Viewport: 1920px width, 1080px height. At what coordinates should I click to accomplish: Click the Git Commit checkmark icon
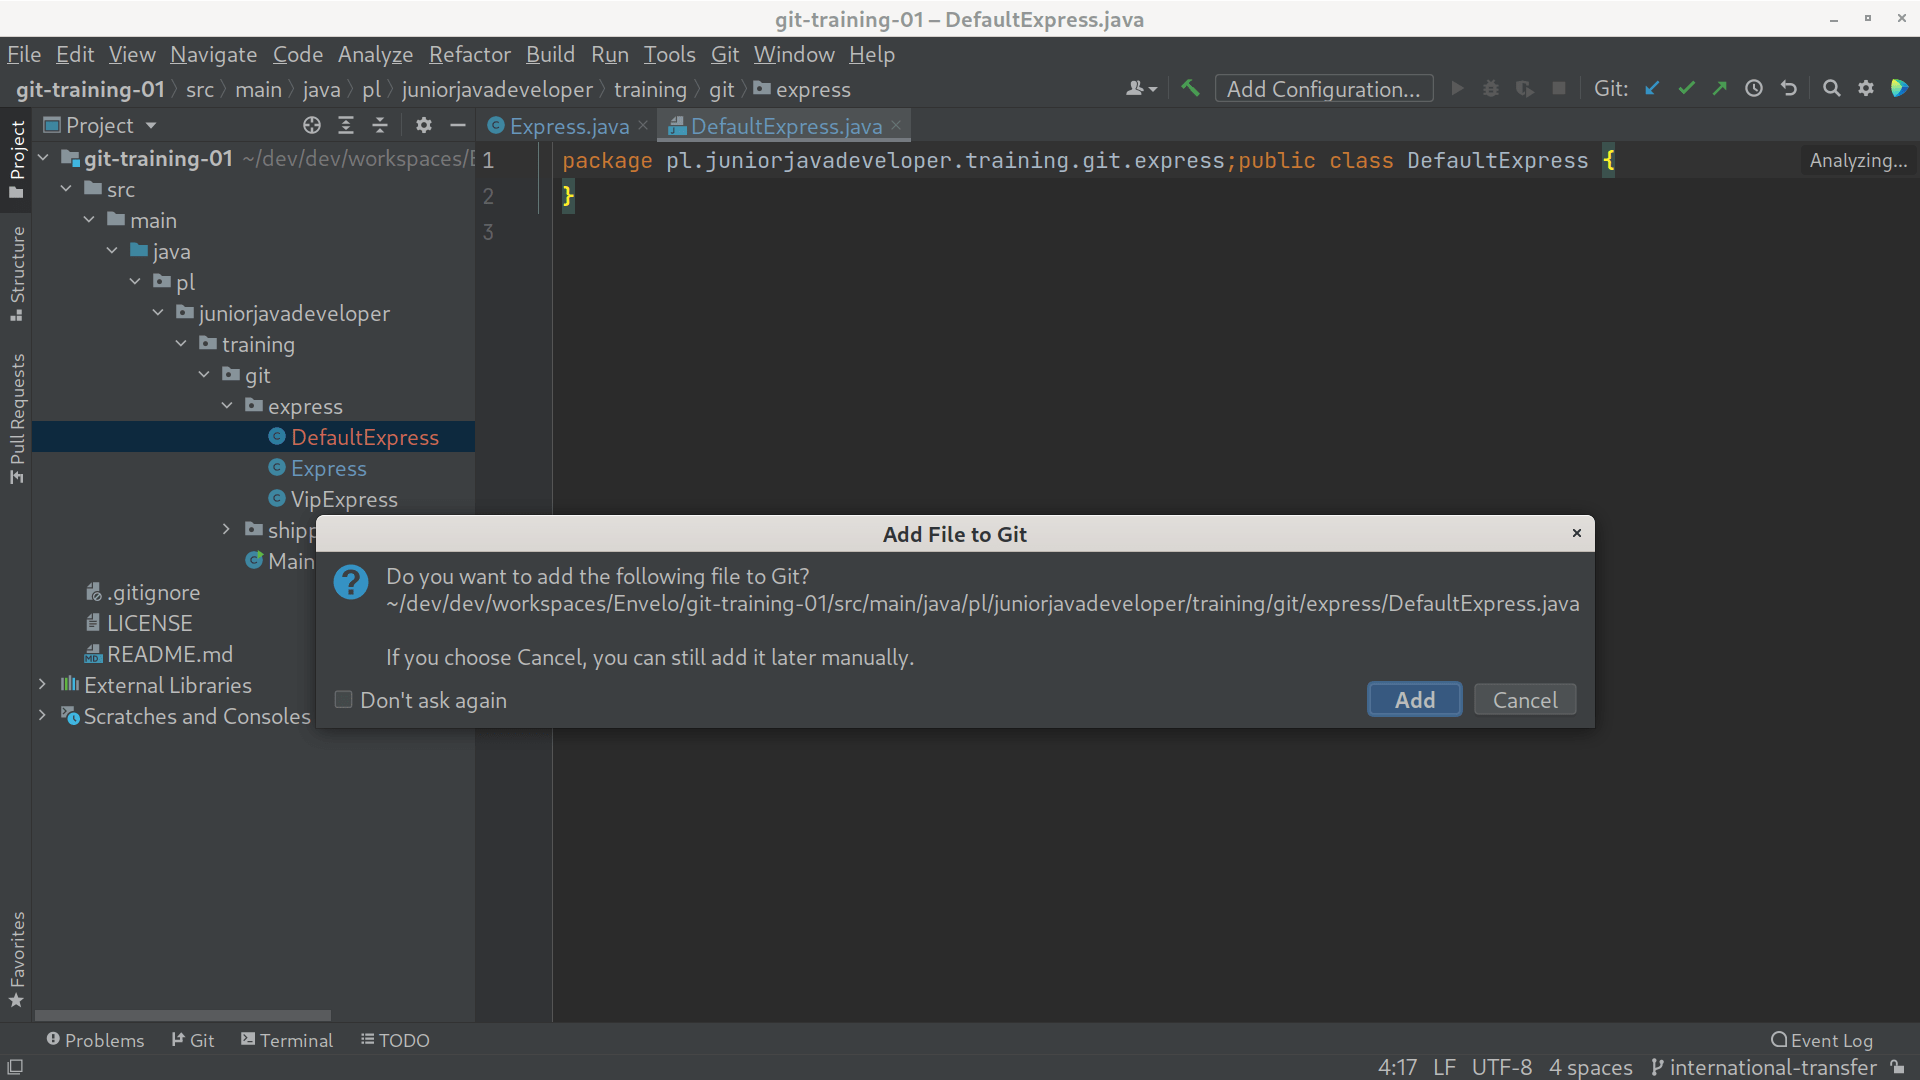tap(1686, 89)
